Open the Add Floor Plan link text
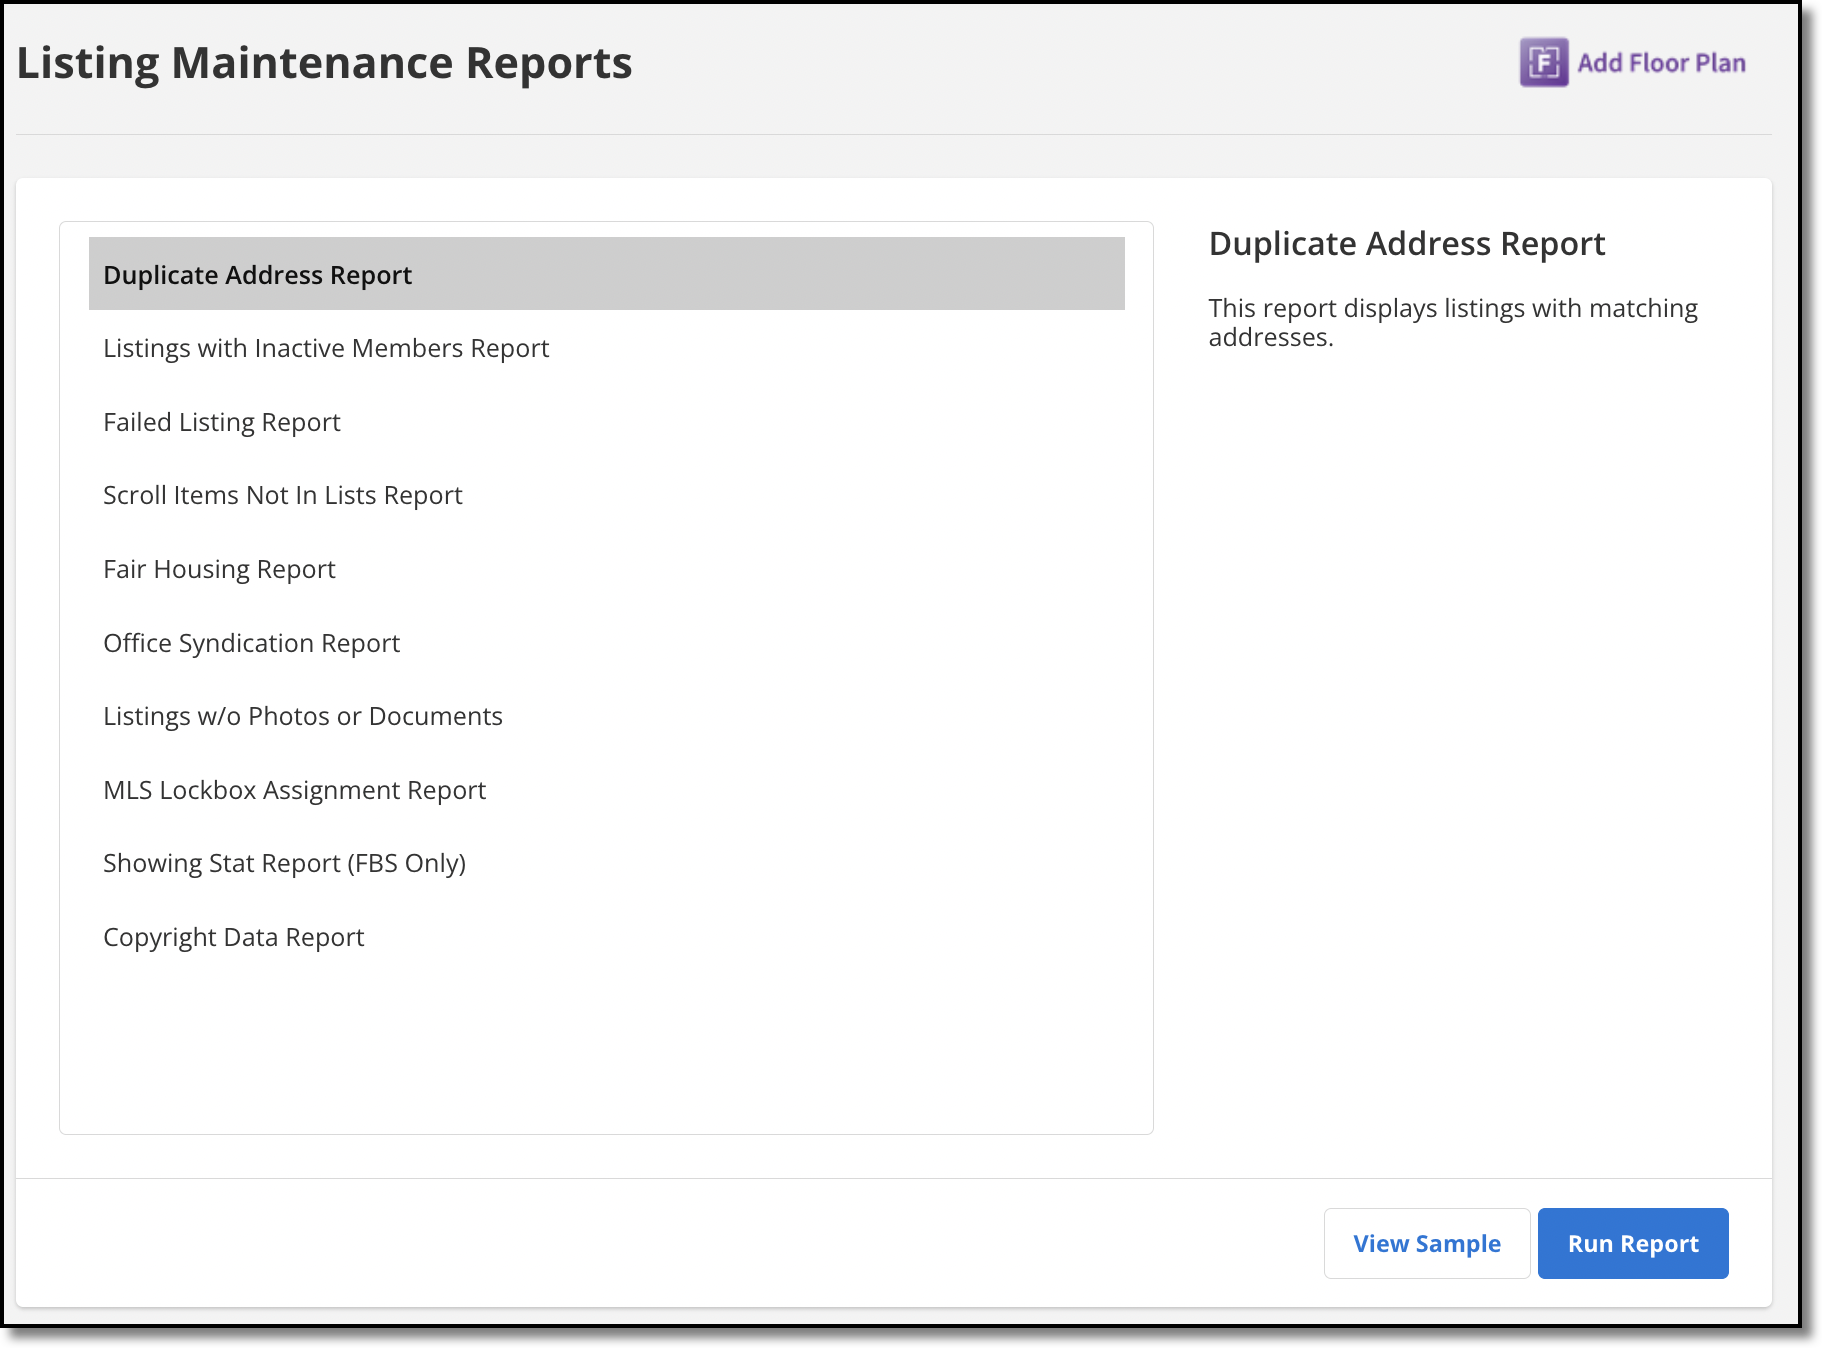Image resolution: width=1822 pixels, height=1348 pixels. (x=1661, y=63)
